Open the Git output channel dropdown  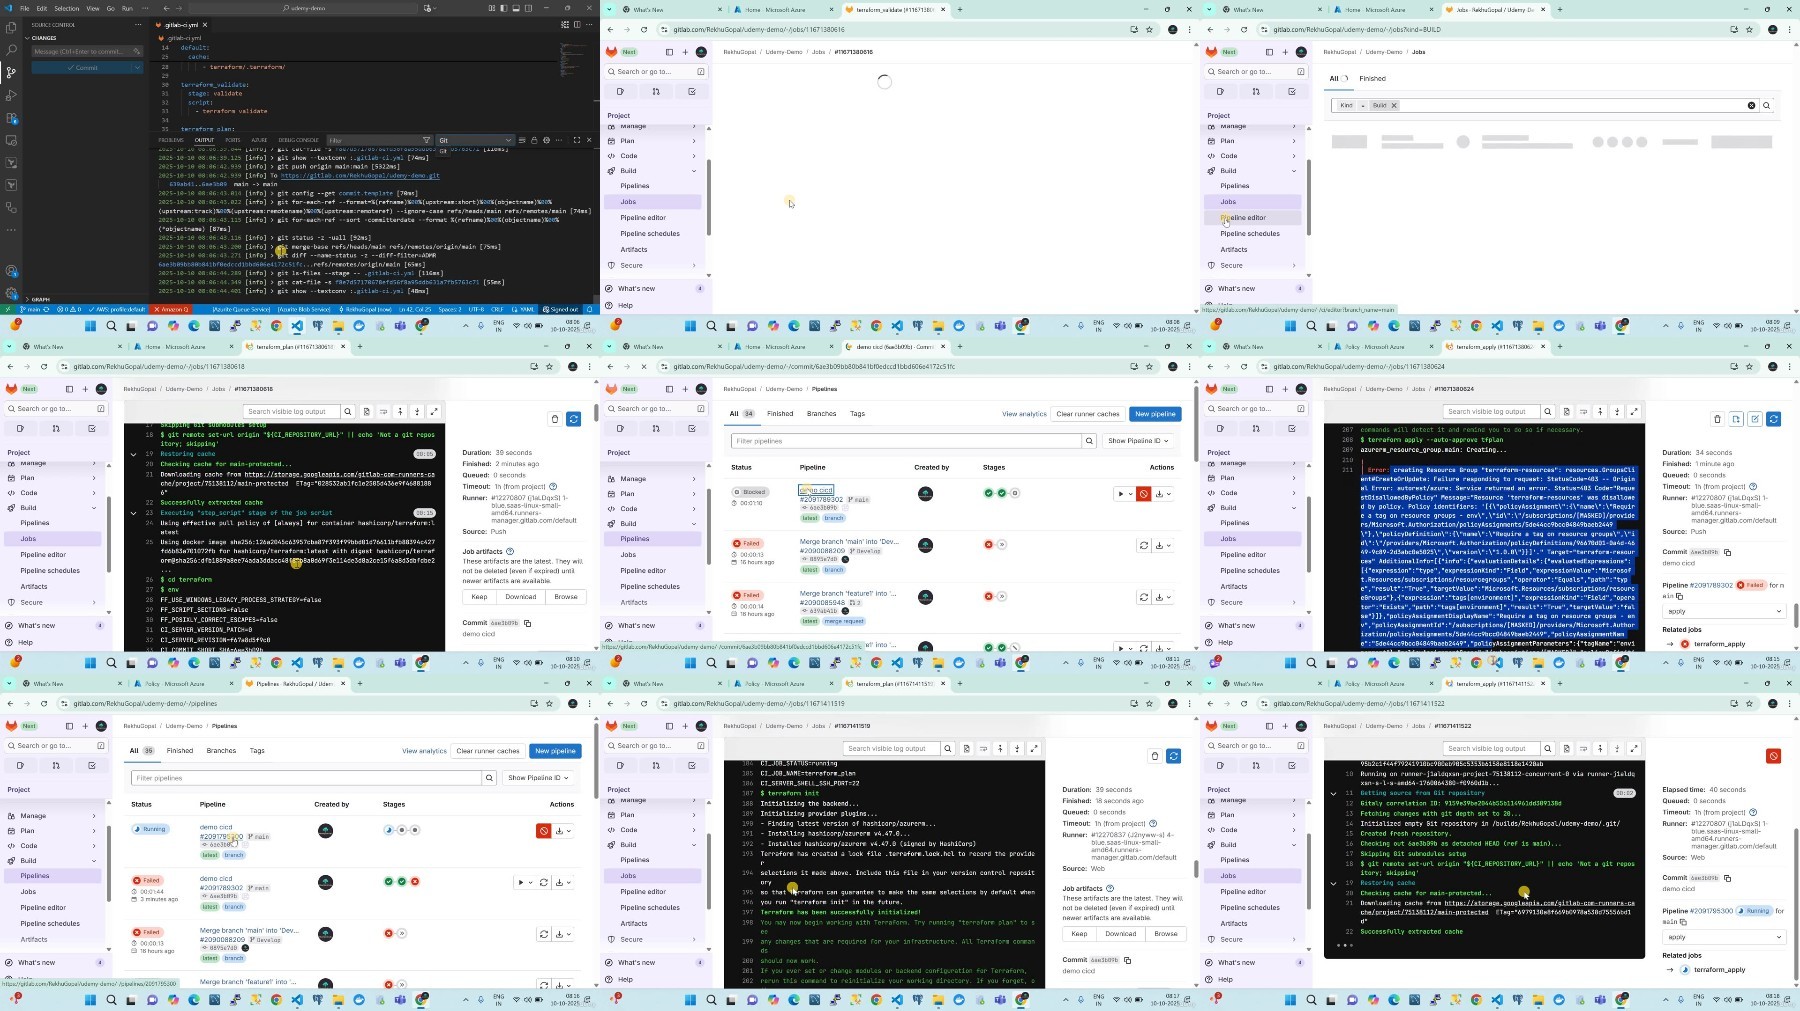(x=475, y=140)
